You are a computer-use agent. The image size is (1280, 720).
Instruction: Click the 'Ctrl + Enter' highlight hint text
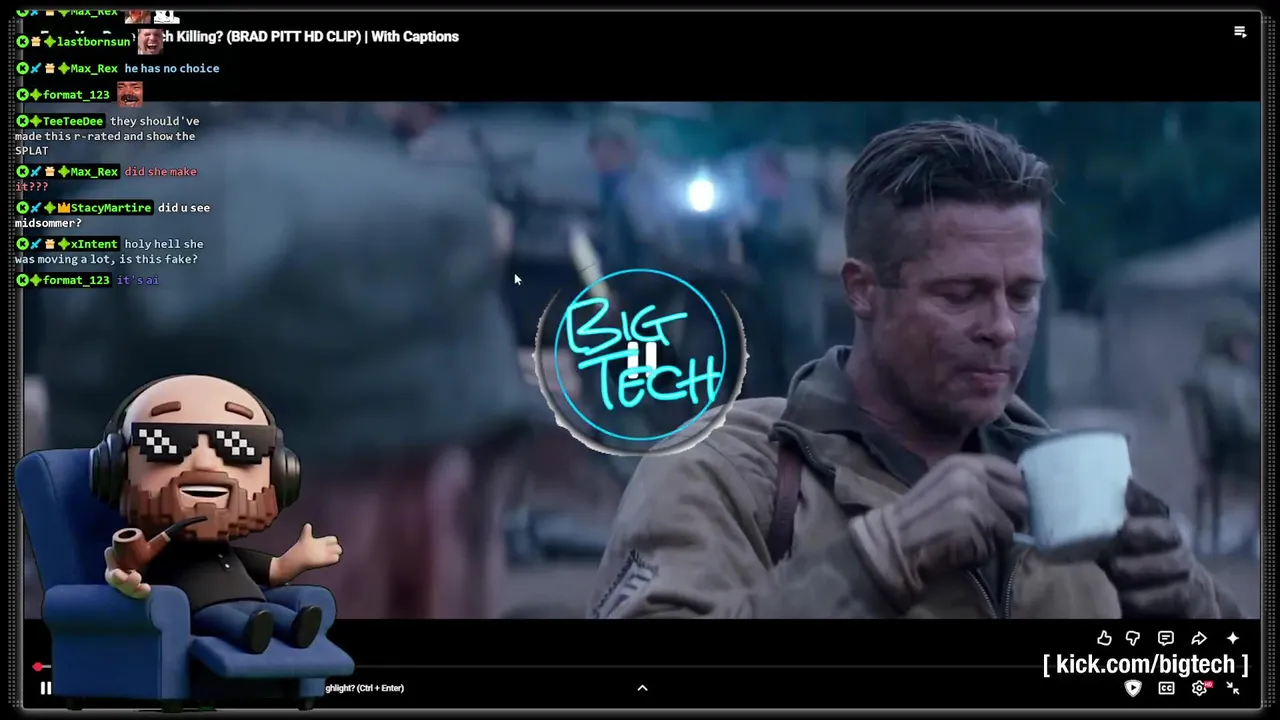click(364, 688)
